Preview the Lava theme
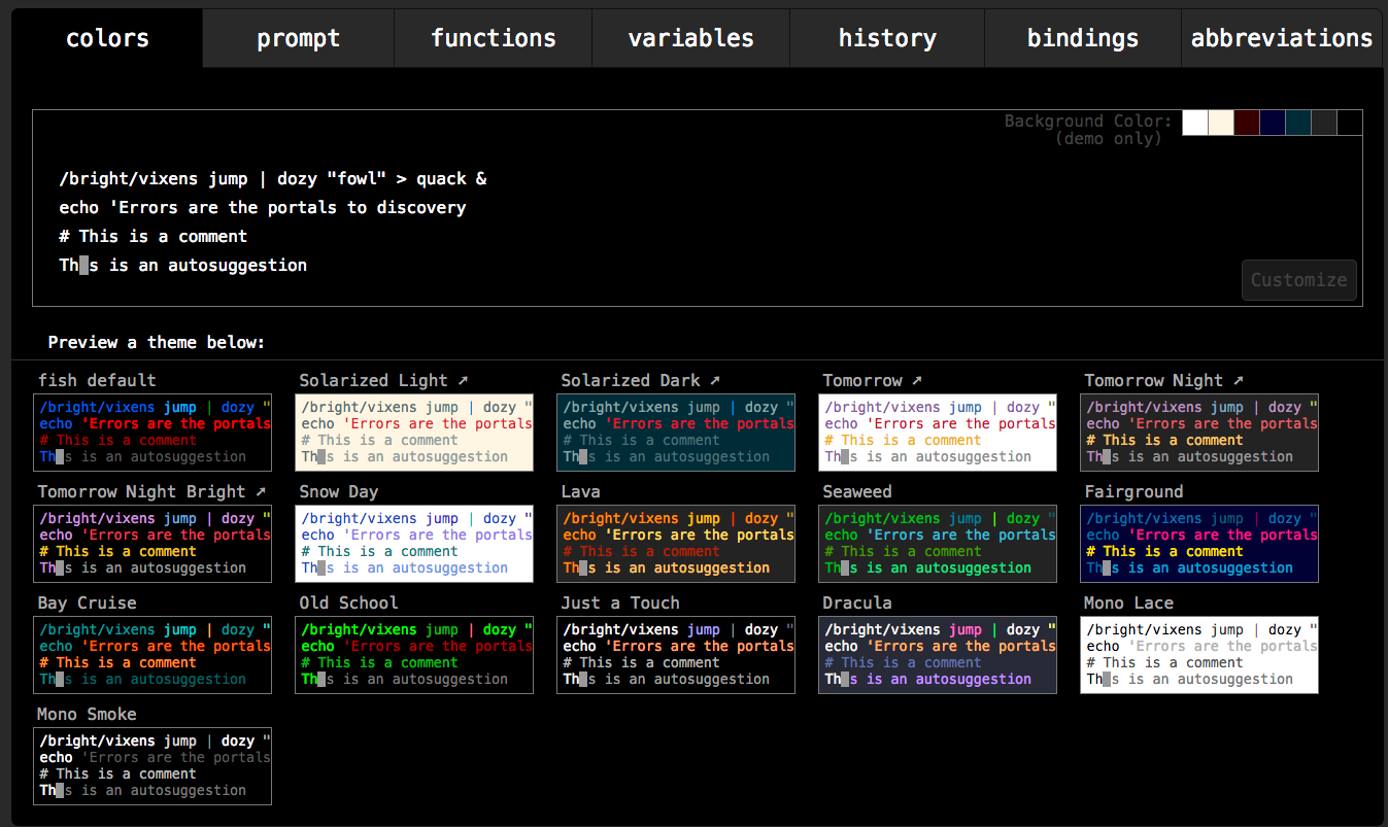This screenshot has height=827, width=1388. coord(675,543)
